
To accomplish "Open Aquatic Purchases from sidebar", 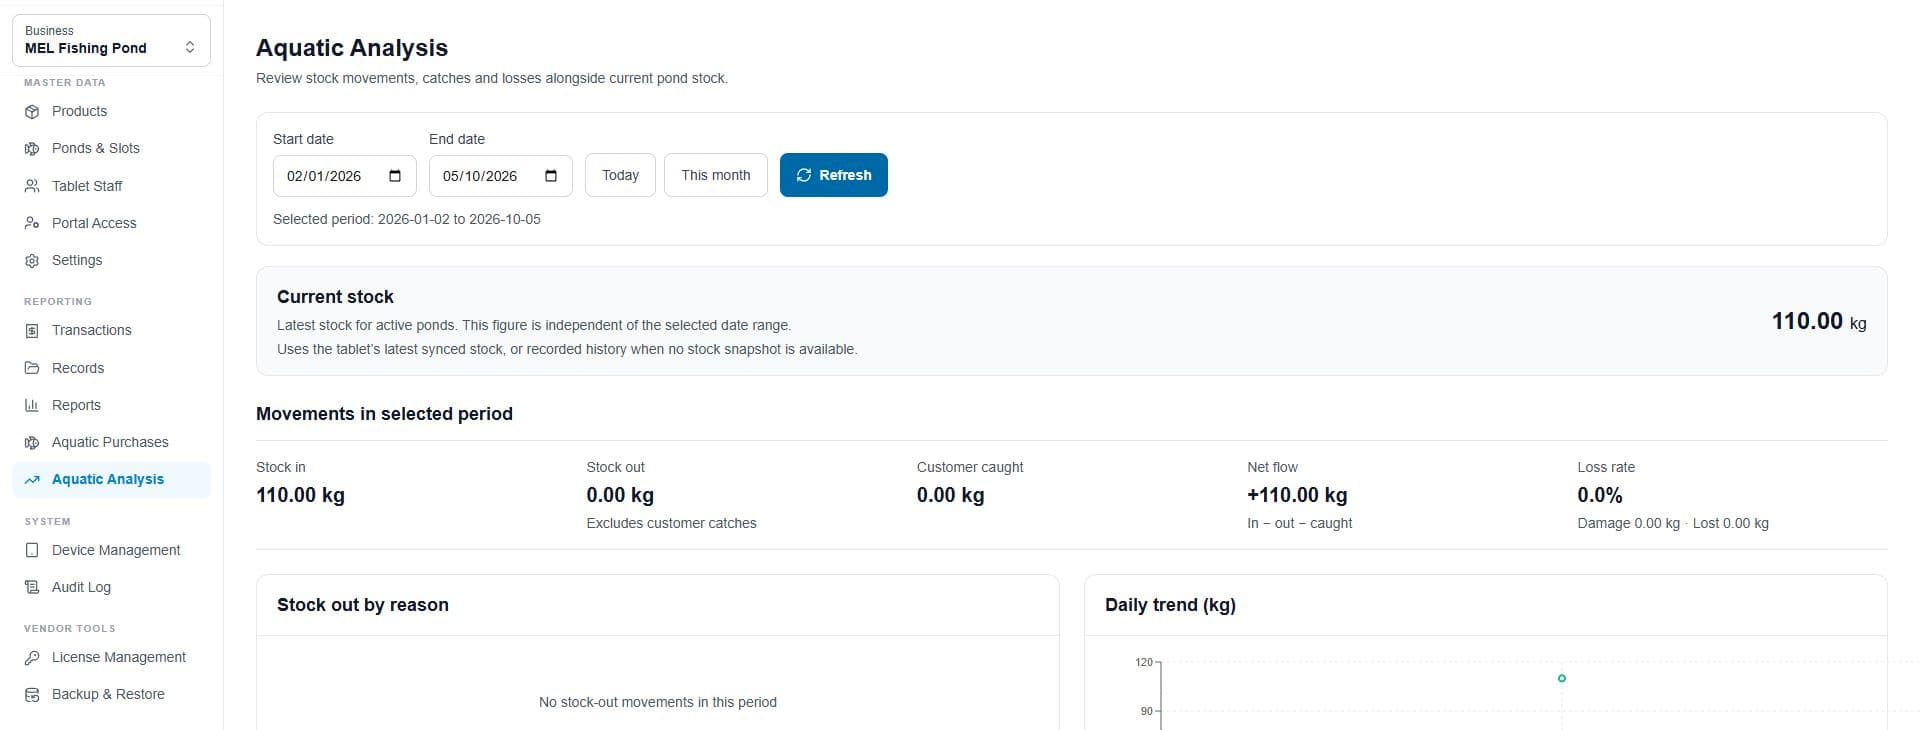I will (111, 442).
